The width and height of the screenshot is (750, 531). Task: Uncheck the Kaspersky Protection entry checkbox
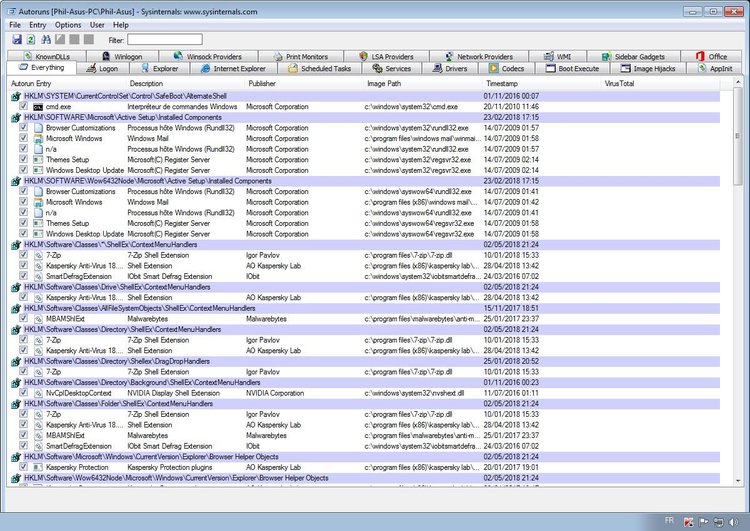coord(23,466)
